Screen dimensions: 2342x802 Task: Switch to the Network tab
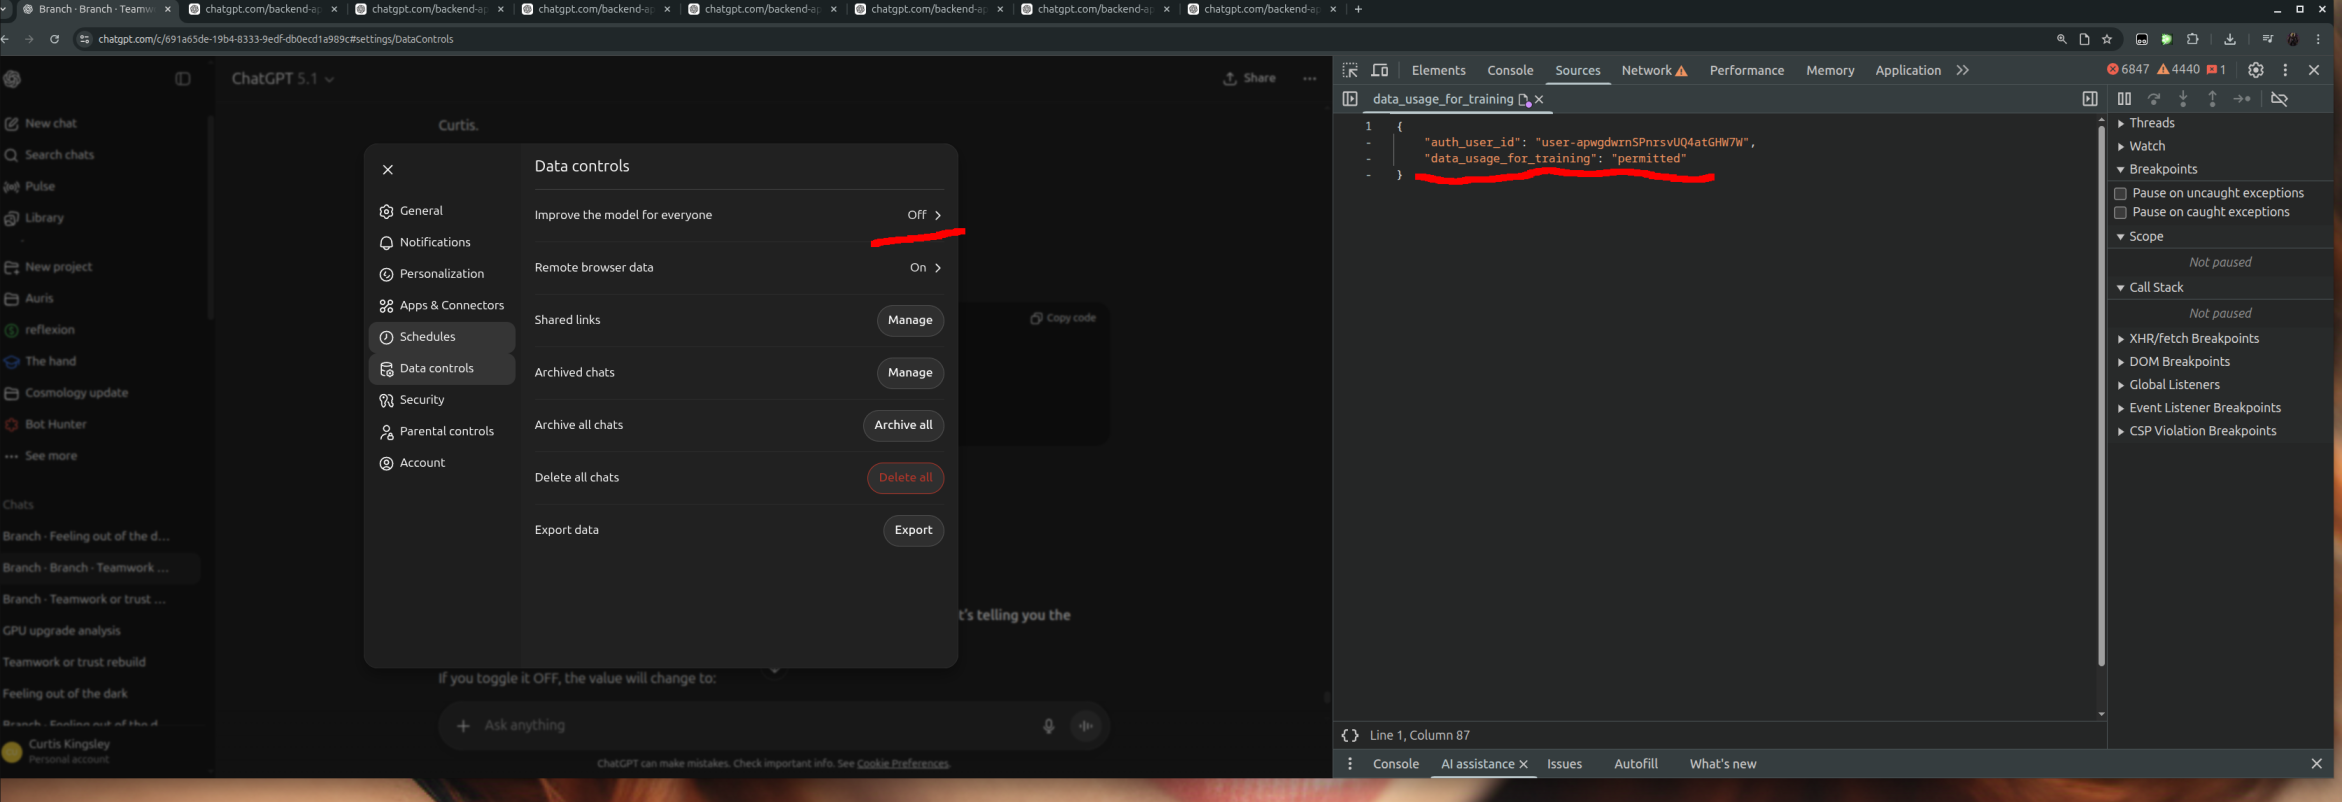click(1646, 70)
